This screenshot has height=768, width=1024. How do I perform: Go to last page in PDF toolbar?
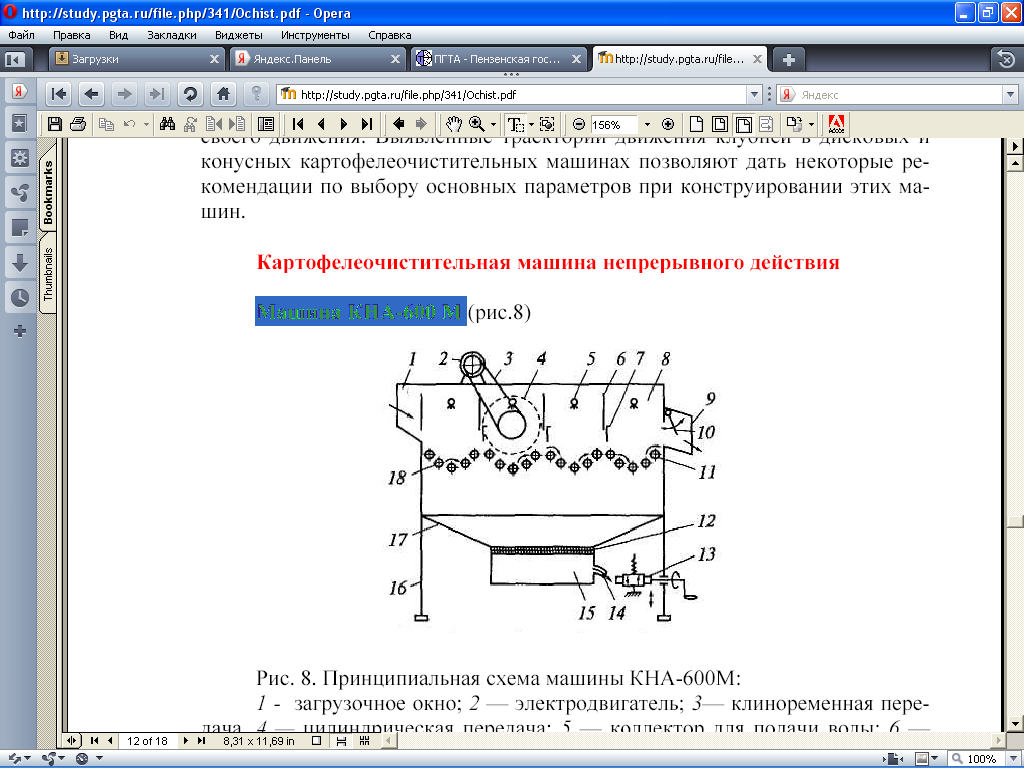pos(366,124)
